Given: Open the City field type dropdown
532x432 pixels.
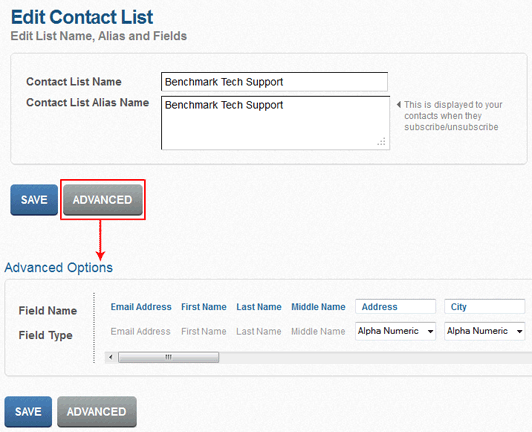Looking at the screenshot, I should 484,331.
